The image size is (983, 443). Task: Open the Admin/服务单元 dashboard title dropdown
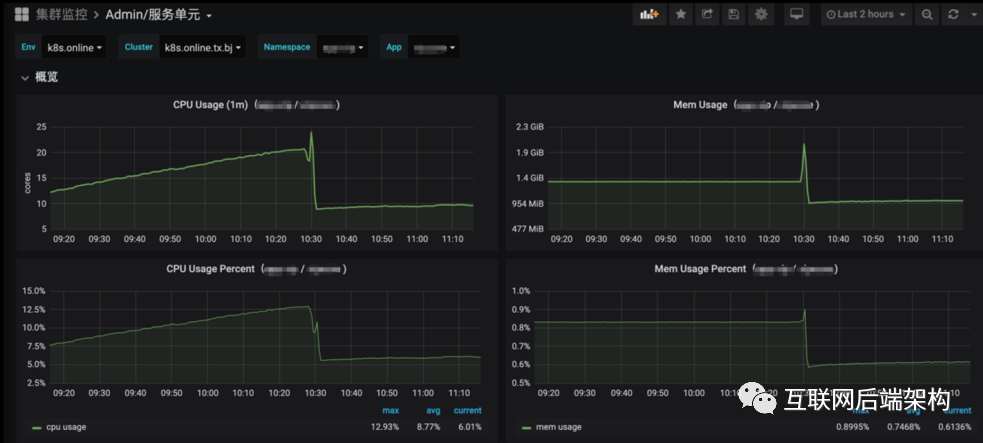coord(159,14)
